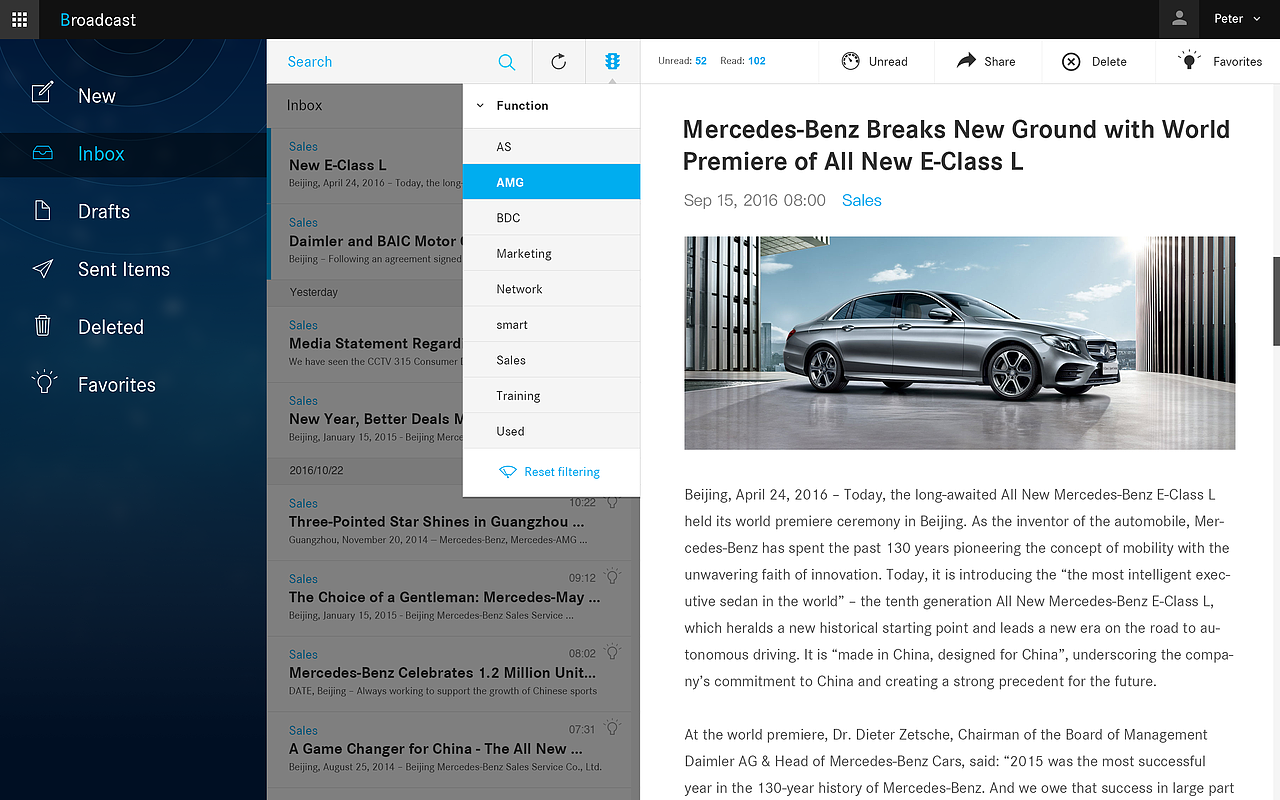
Task: Click Reset filtering link
Action: pos(562,472)
